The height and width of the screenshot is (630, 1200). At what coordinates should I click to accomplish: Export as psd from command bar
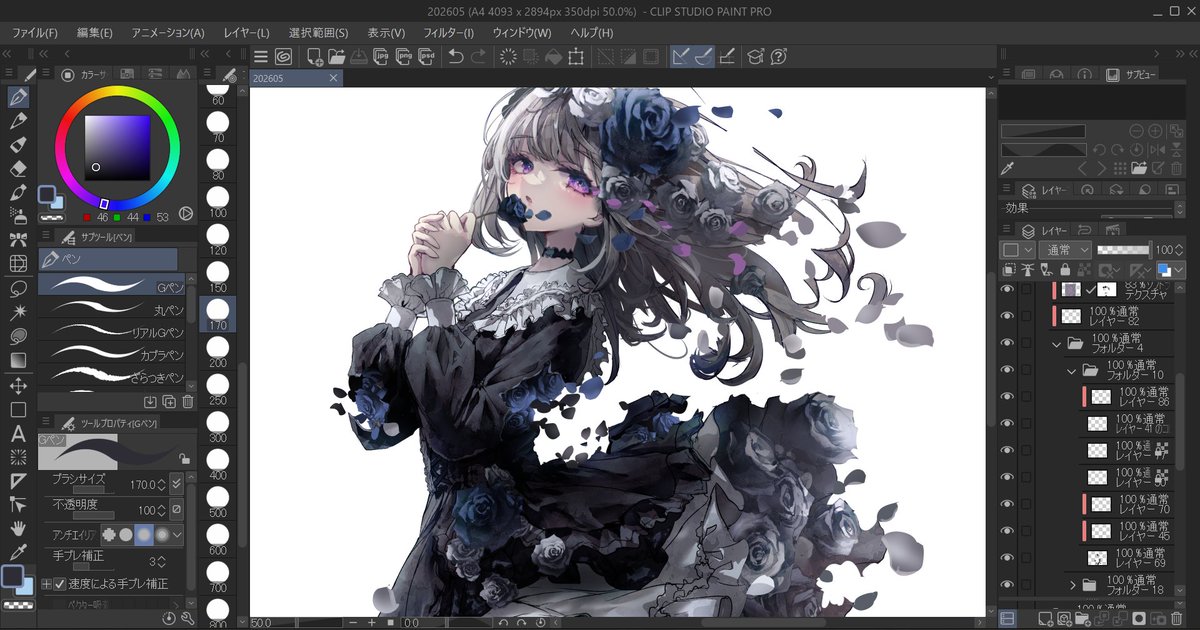click(x=427, y=57)
